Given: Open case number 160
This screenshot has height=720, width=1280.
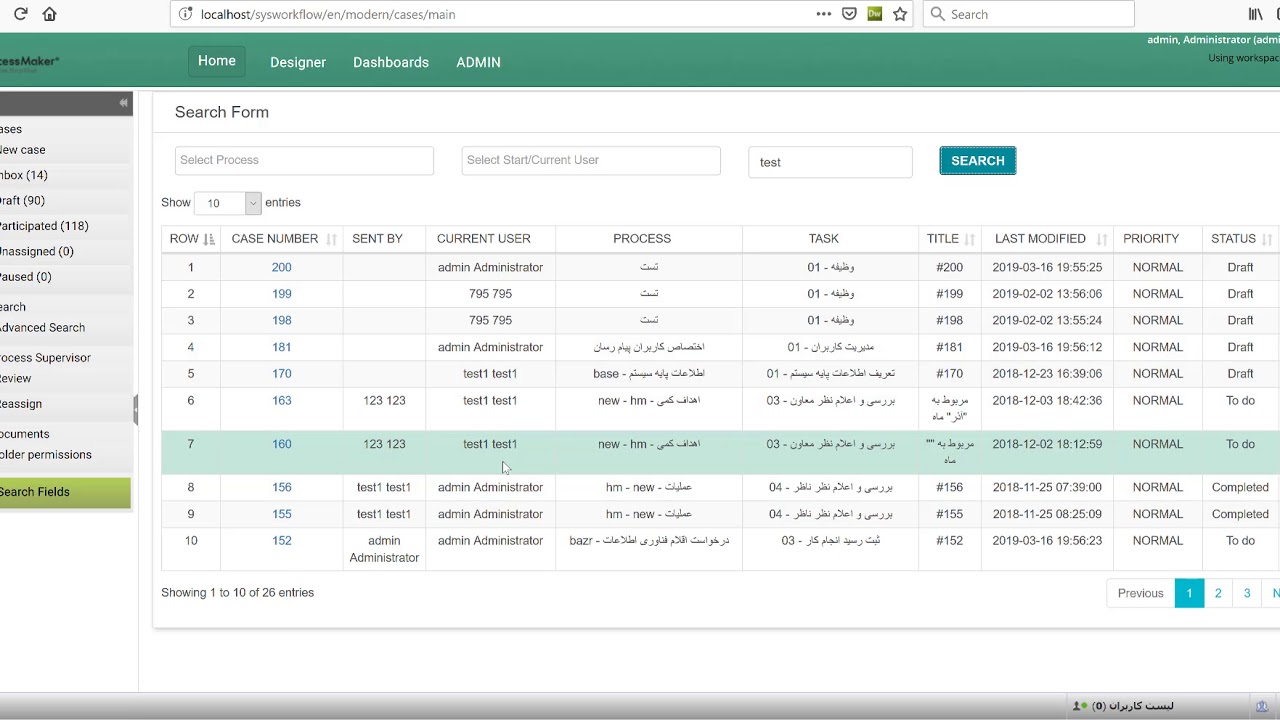Looking at the screenshot, I should tap(282, 444).
